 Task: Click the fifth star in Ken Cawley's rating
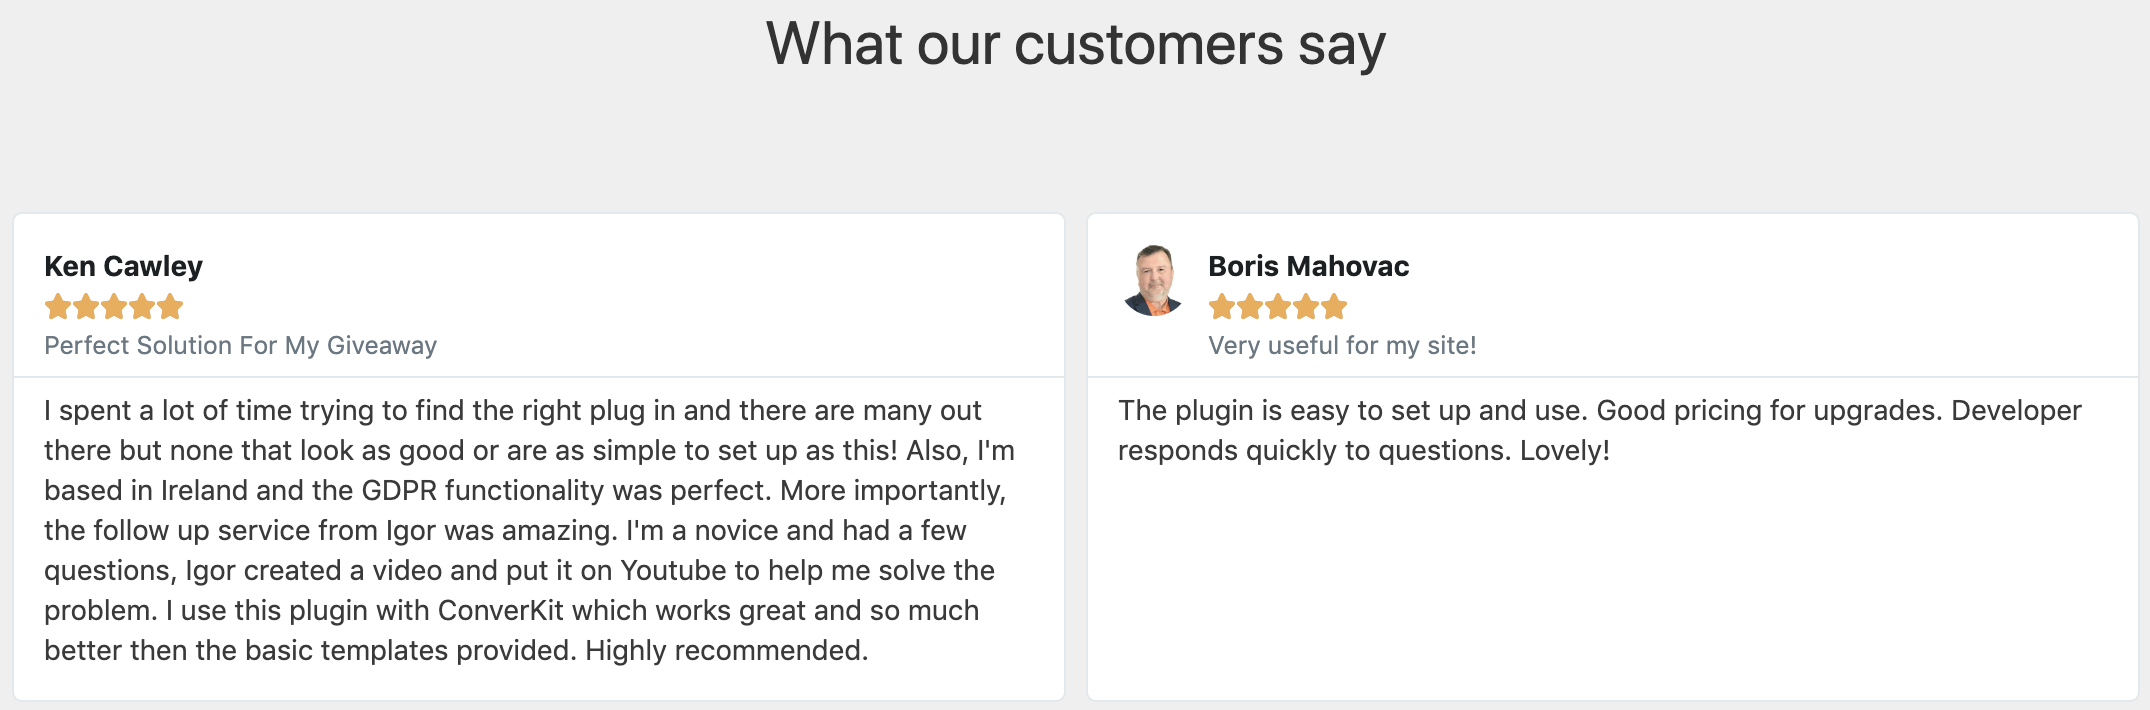click(x=171, y=306)
